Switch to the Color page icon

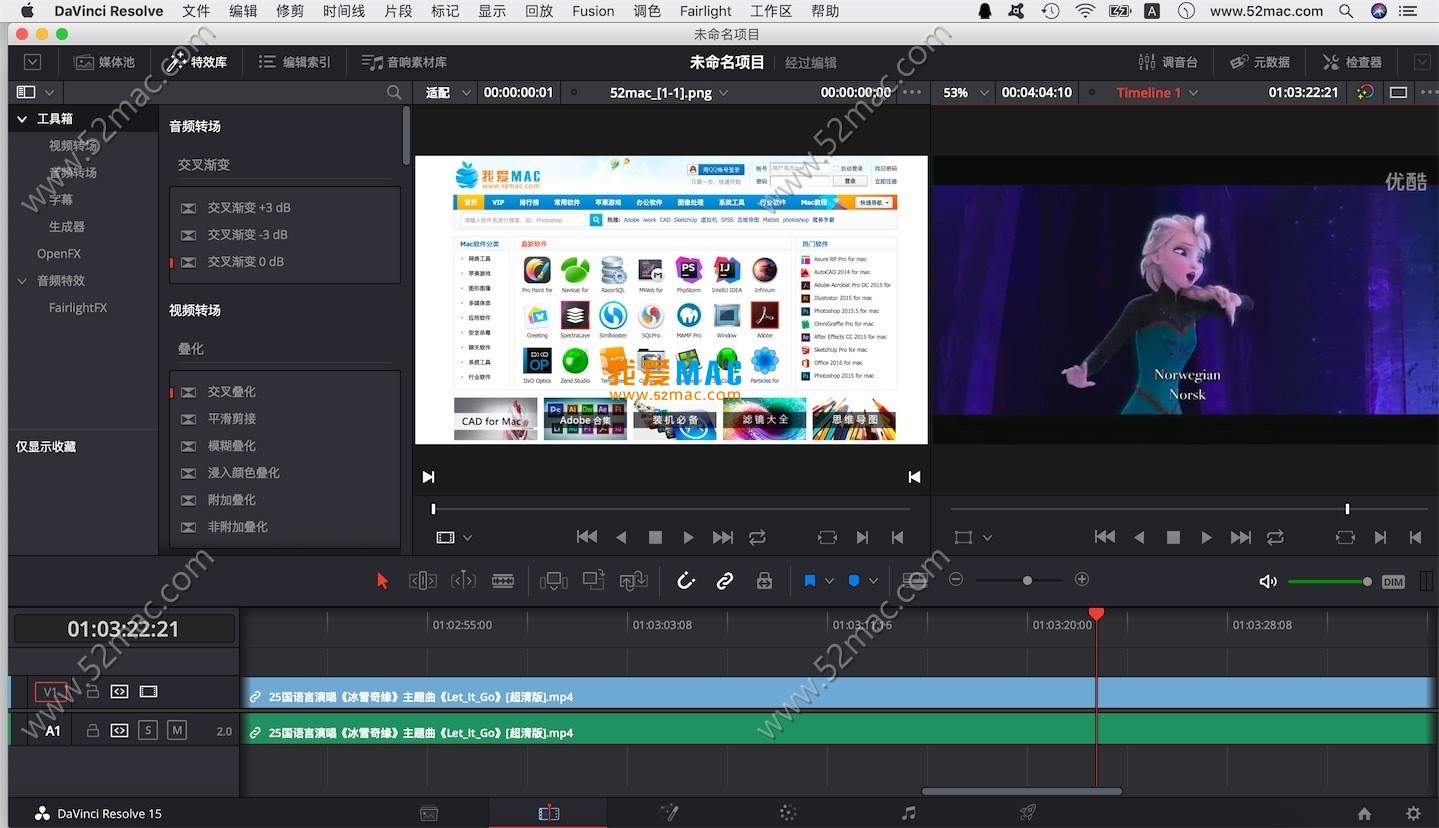[x=788, y=813]
